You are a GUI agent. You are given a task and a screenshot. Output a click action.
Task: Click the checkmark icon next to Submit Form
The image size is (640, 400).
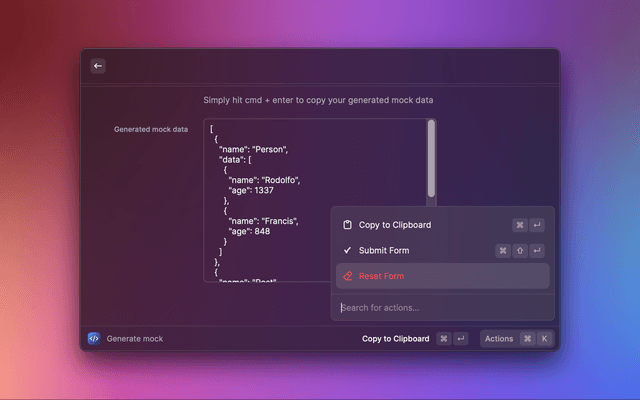pyautogui.click(x=347, y=250)
